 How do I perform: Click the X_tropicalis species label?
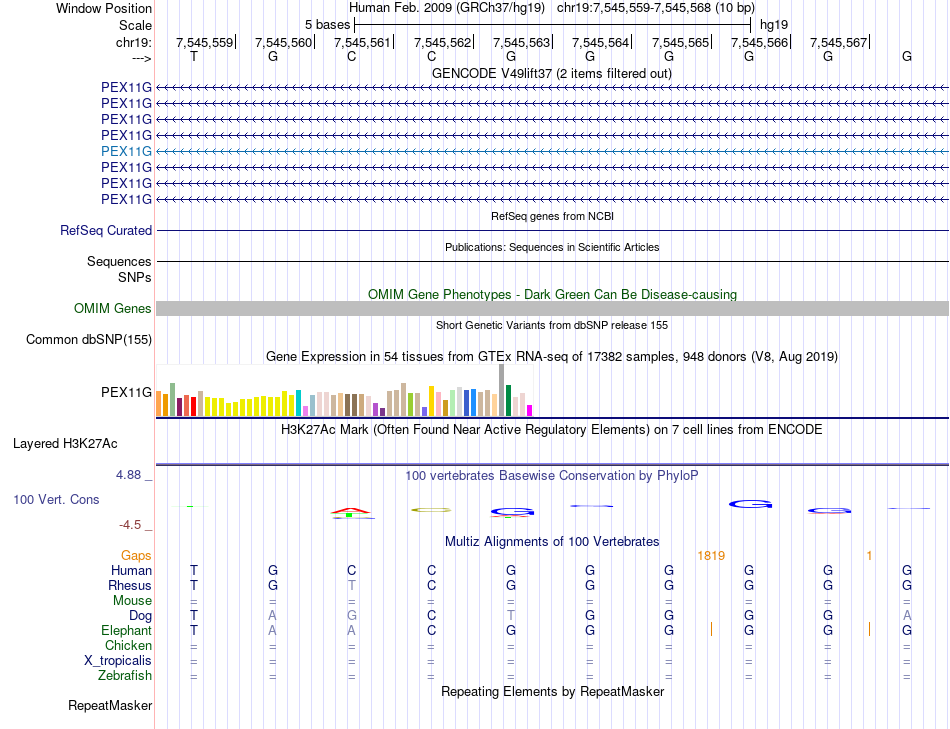(x=118, y=660)
